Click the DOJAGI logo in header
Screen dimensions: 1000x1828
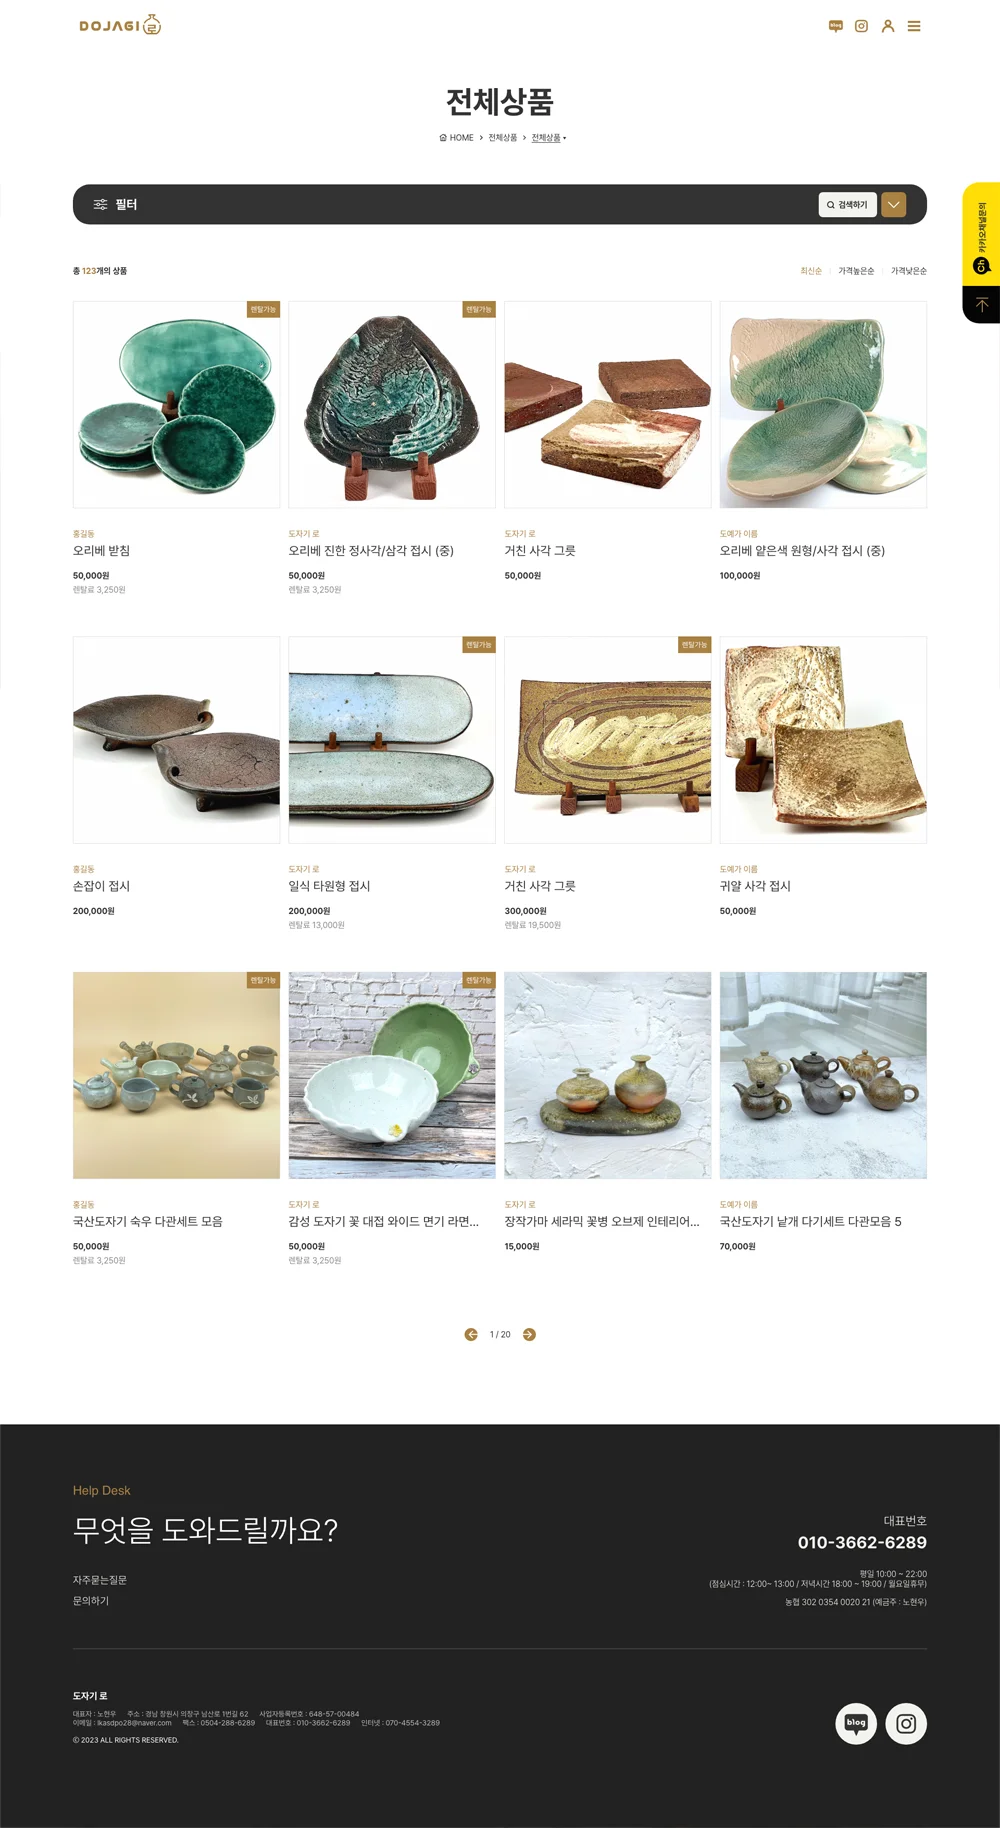[120, 25]
